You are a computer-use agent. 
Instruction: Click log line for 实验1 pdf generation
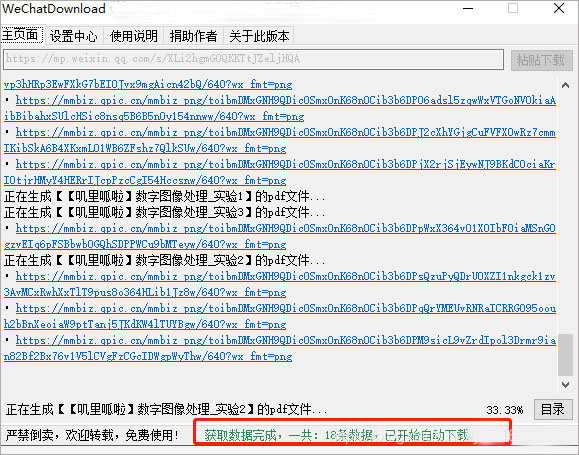coord(164,196)
